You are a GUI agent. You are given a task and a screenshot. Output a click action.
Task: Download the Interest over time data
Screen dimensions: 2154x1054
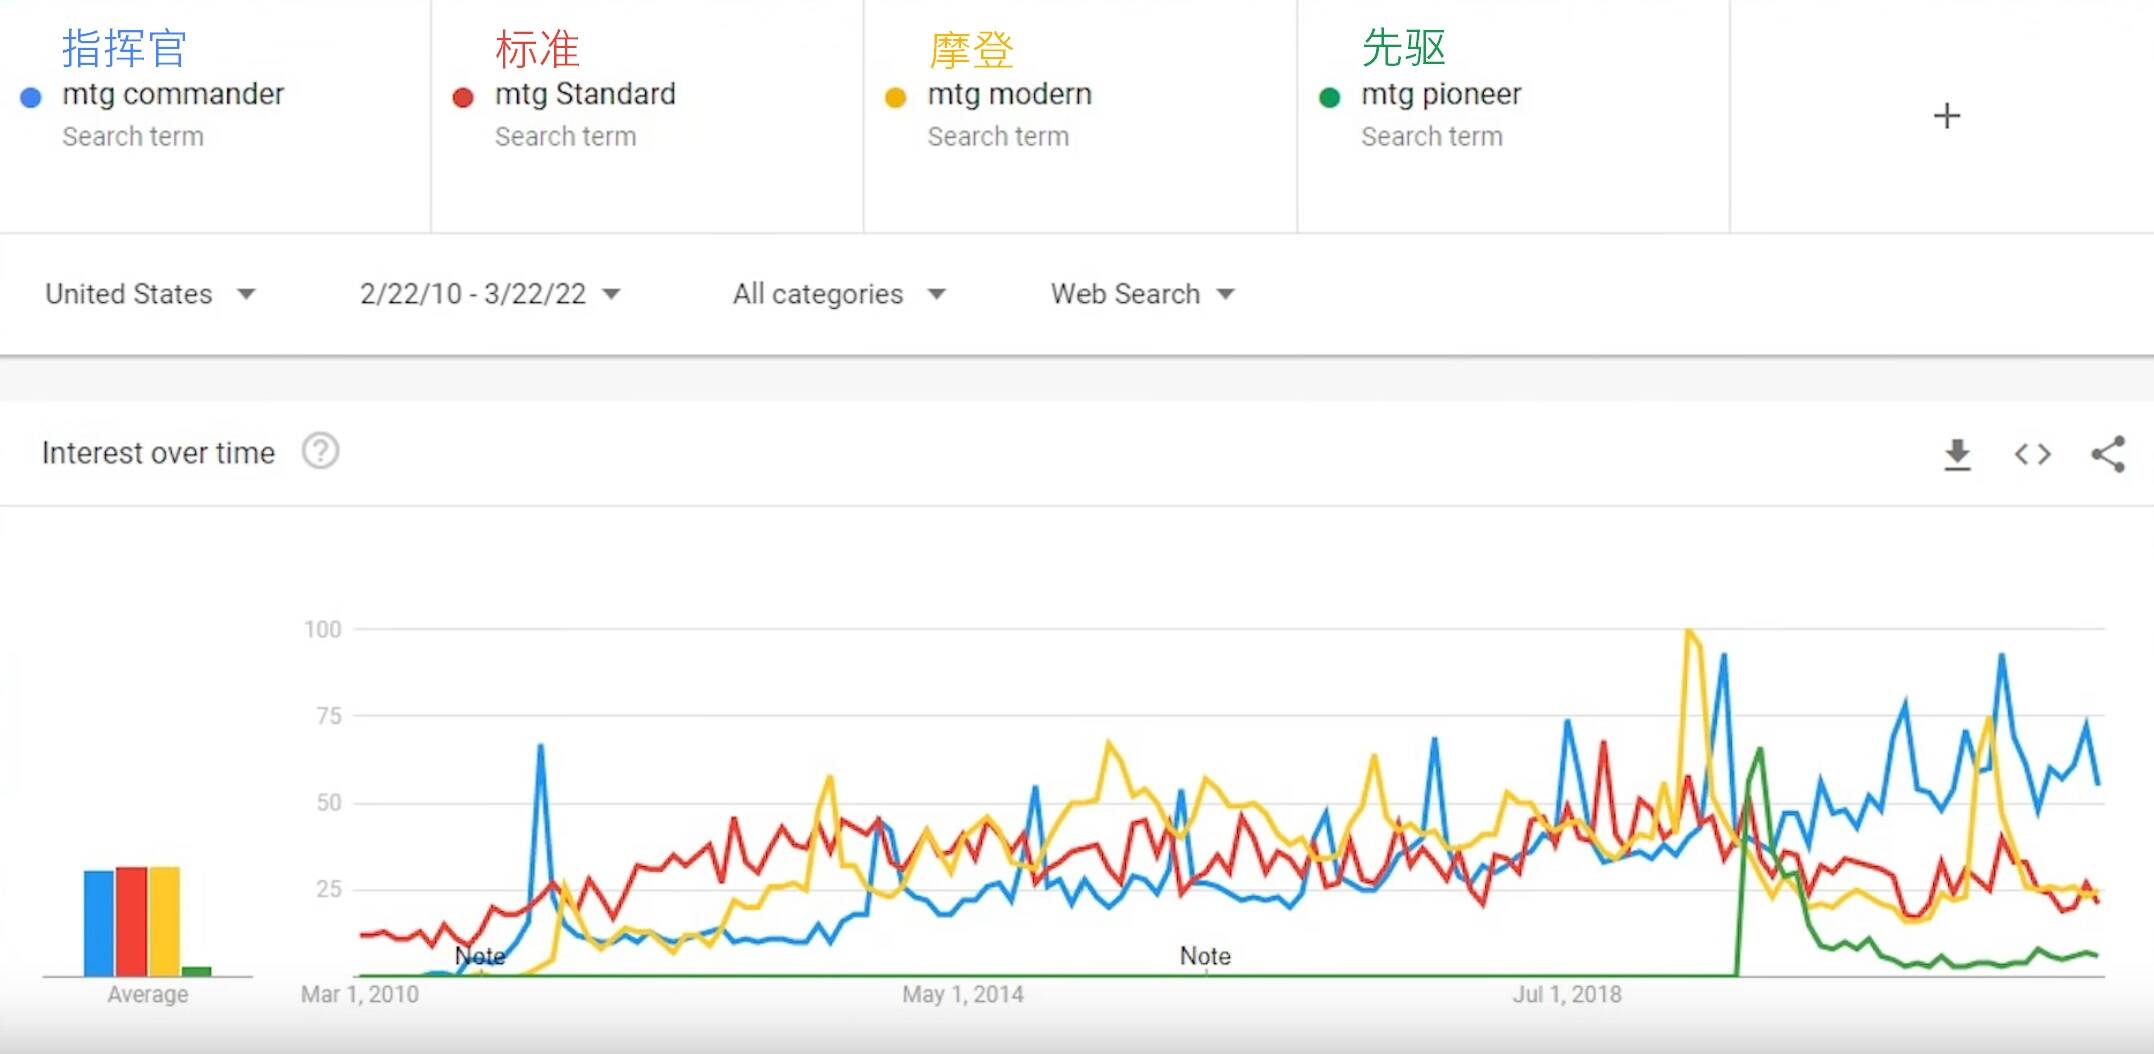click(1957, 454)
